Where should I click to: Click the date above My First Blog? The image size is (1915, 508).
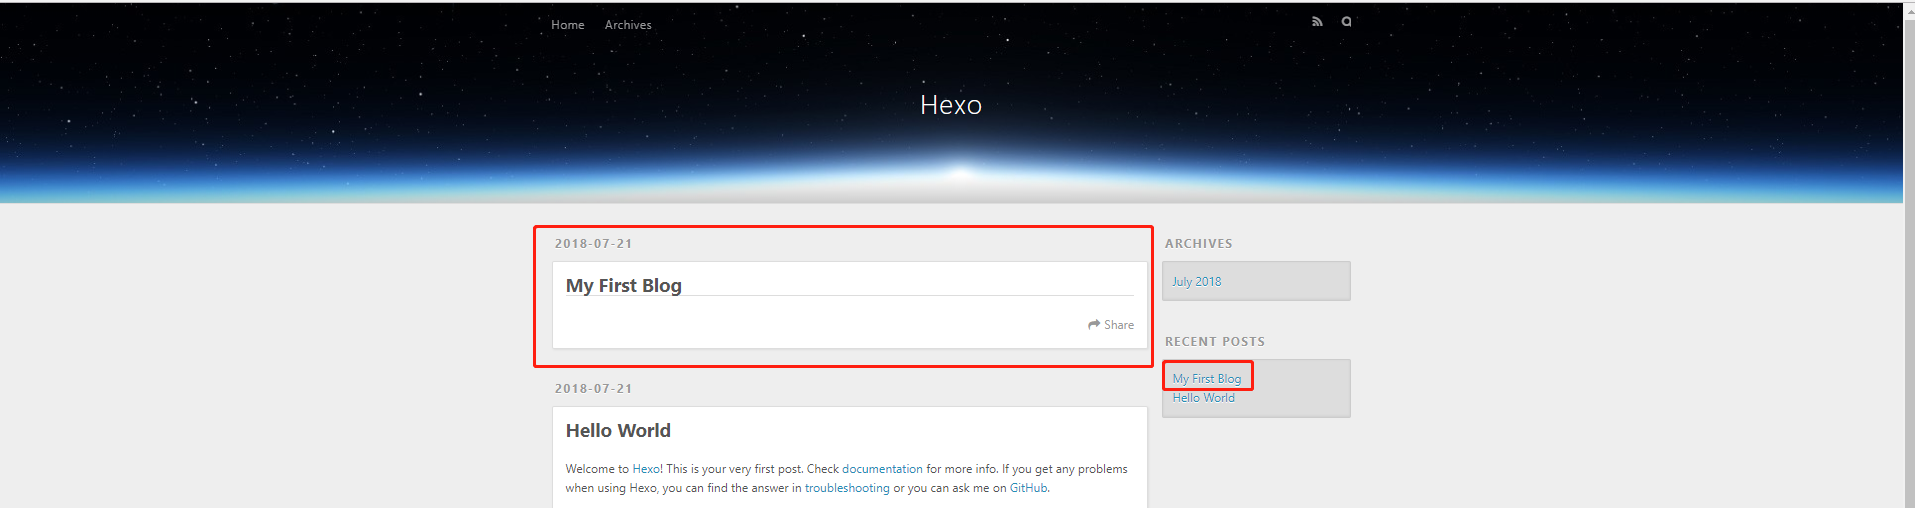point(594,243)
